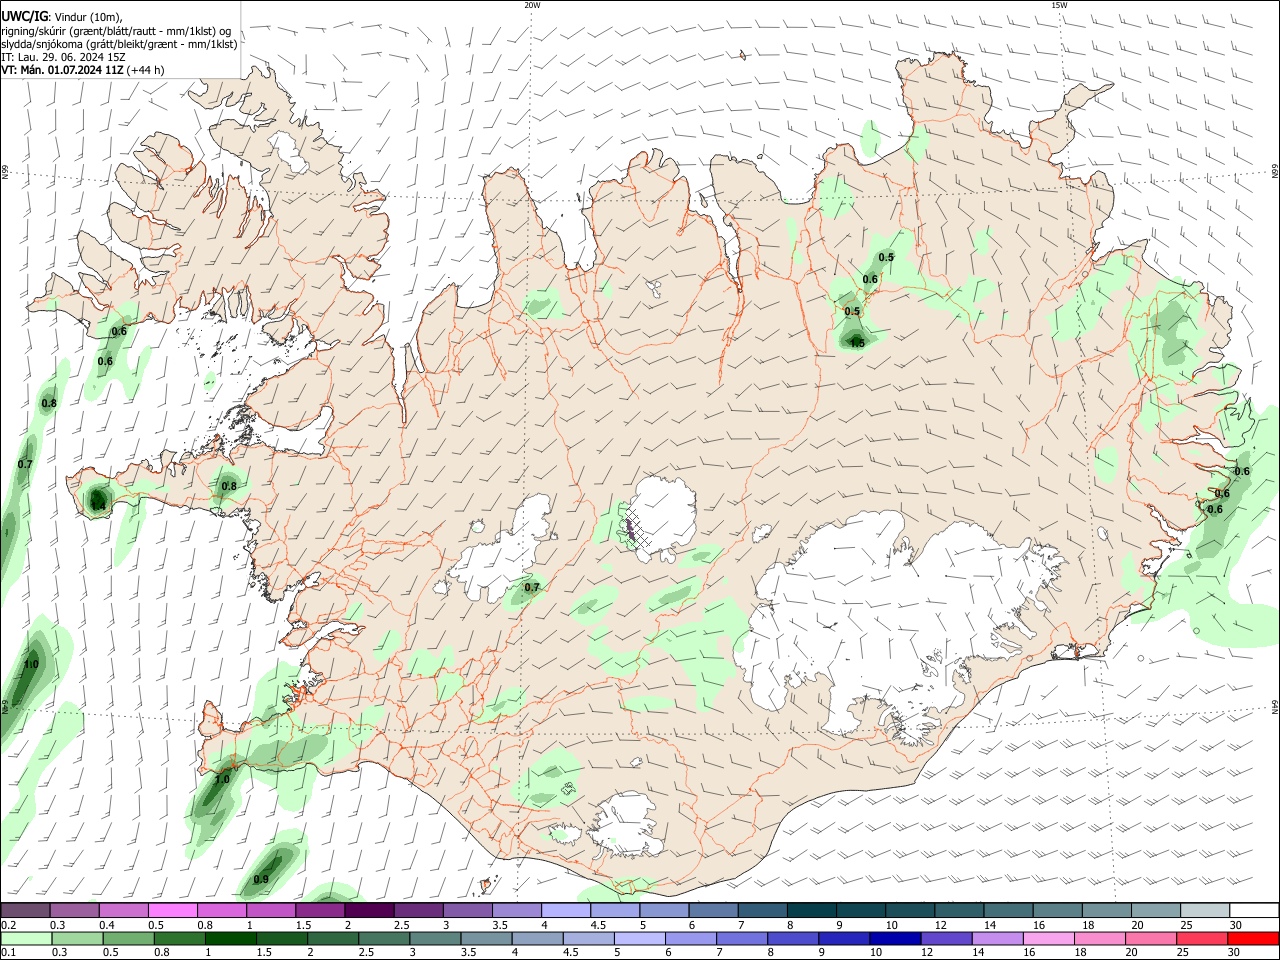1280x960 pixels.
Task: Pick the 12 indigo-violet rain legend swatch
Action: (x=946, y=938)
